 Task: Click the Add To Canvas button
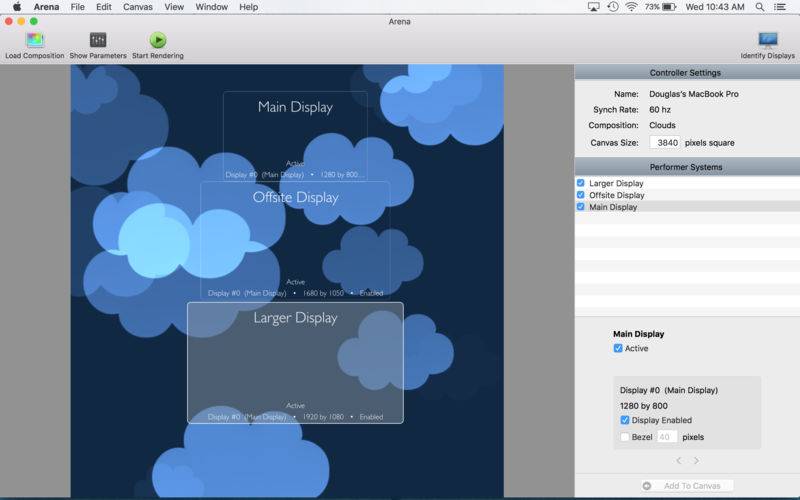[x=687, y=486]
